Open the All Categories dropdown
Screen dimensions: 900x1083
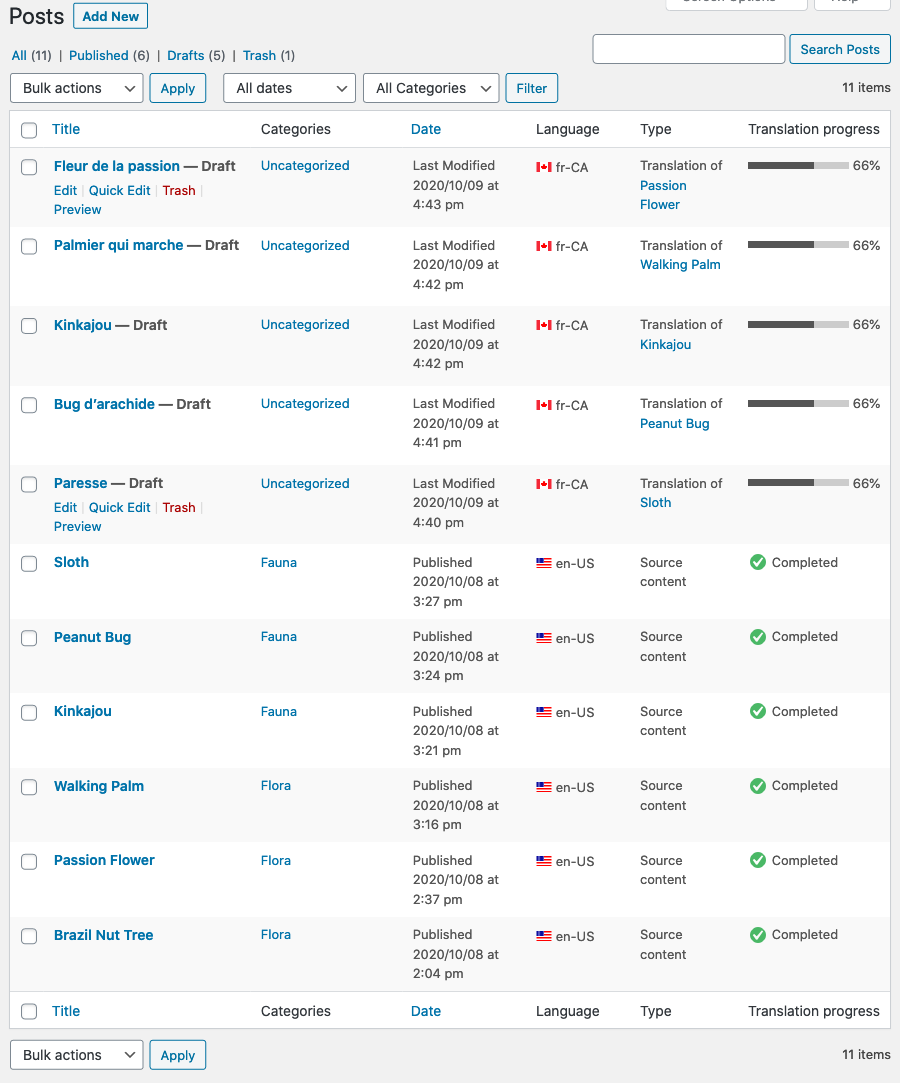click(431, 88)
